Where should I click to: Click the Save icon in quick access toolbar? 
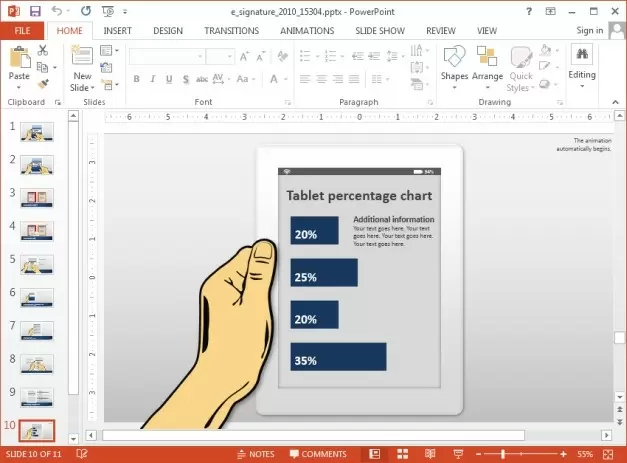click(x=35, y=11)
